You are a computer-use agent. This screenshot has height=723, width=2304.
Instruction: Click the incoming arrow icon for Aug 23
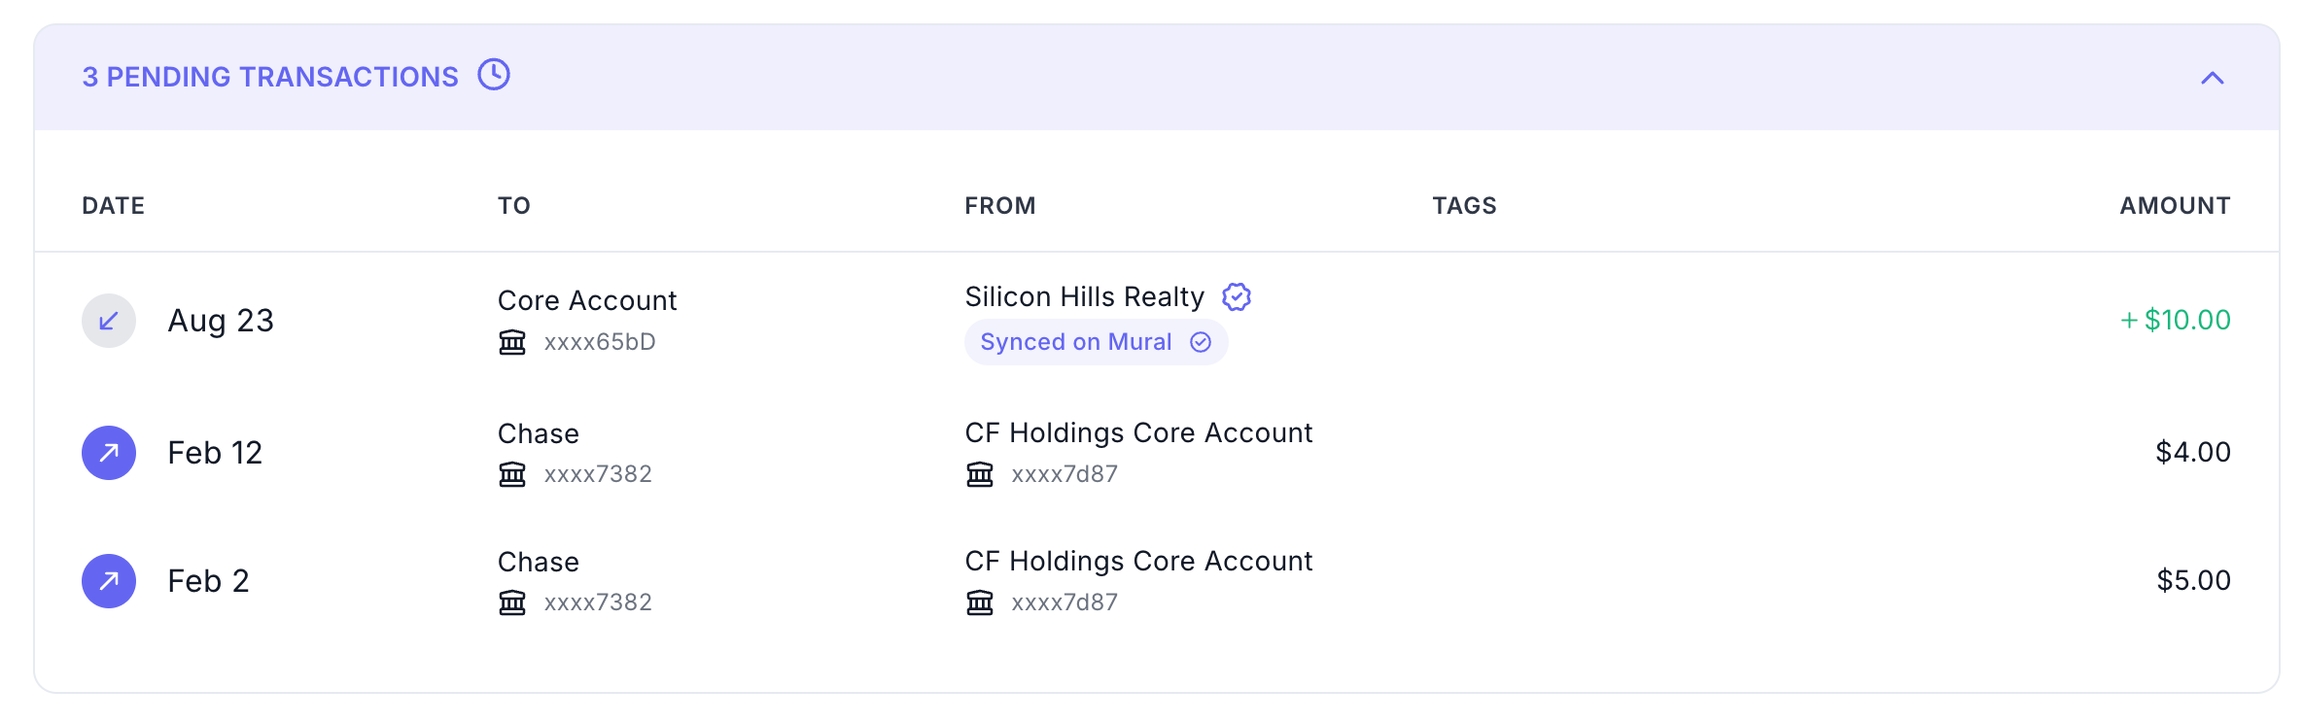coord(109,320)
